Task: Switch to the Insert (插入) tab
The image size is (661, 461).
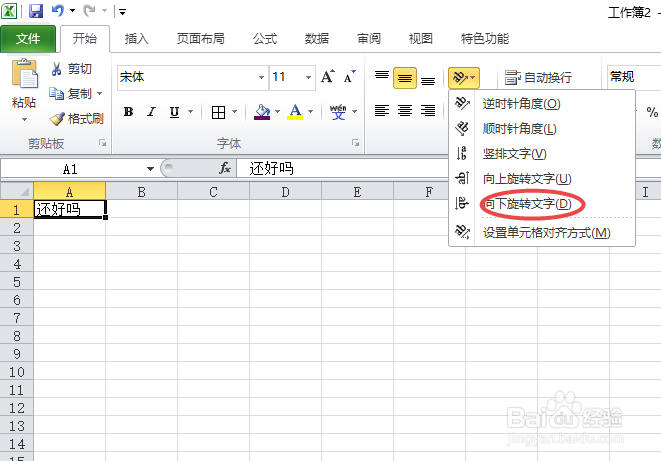Action: [x=137, y=39]
